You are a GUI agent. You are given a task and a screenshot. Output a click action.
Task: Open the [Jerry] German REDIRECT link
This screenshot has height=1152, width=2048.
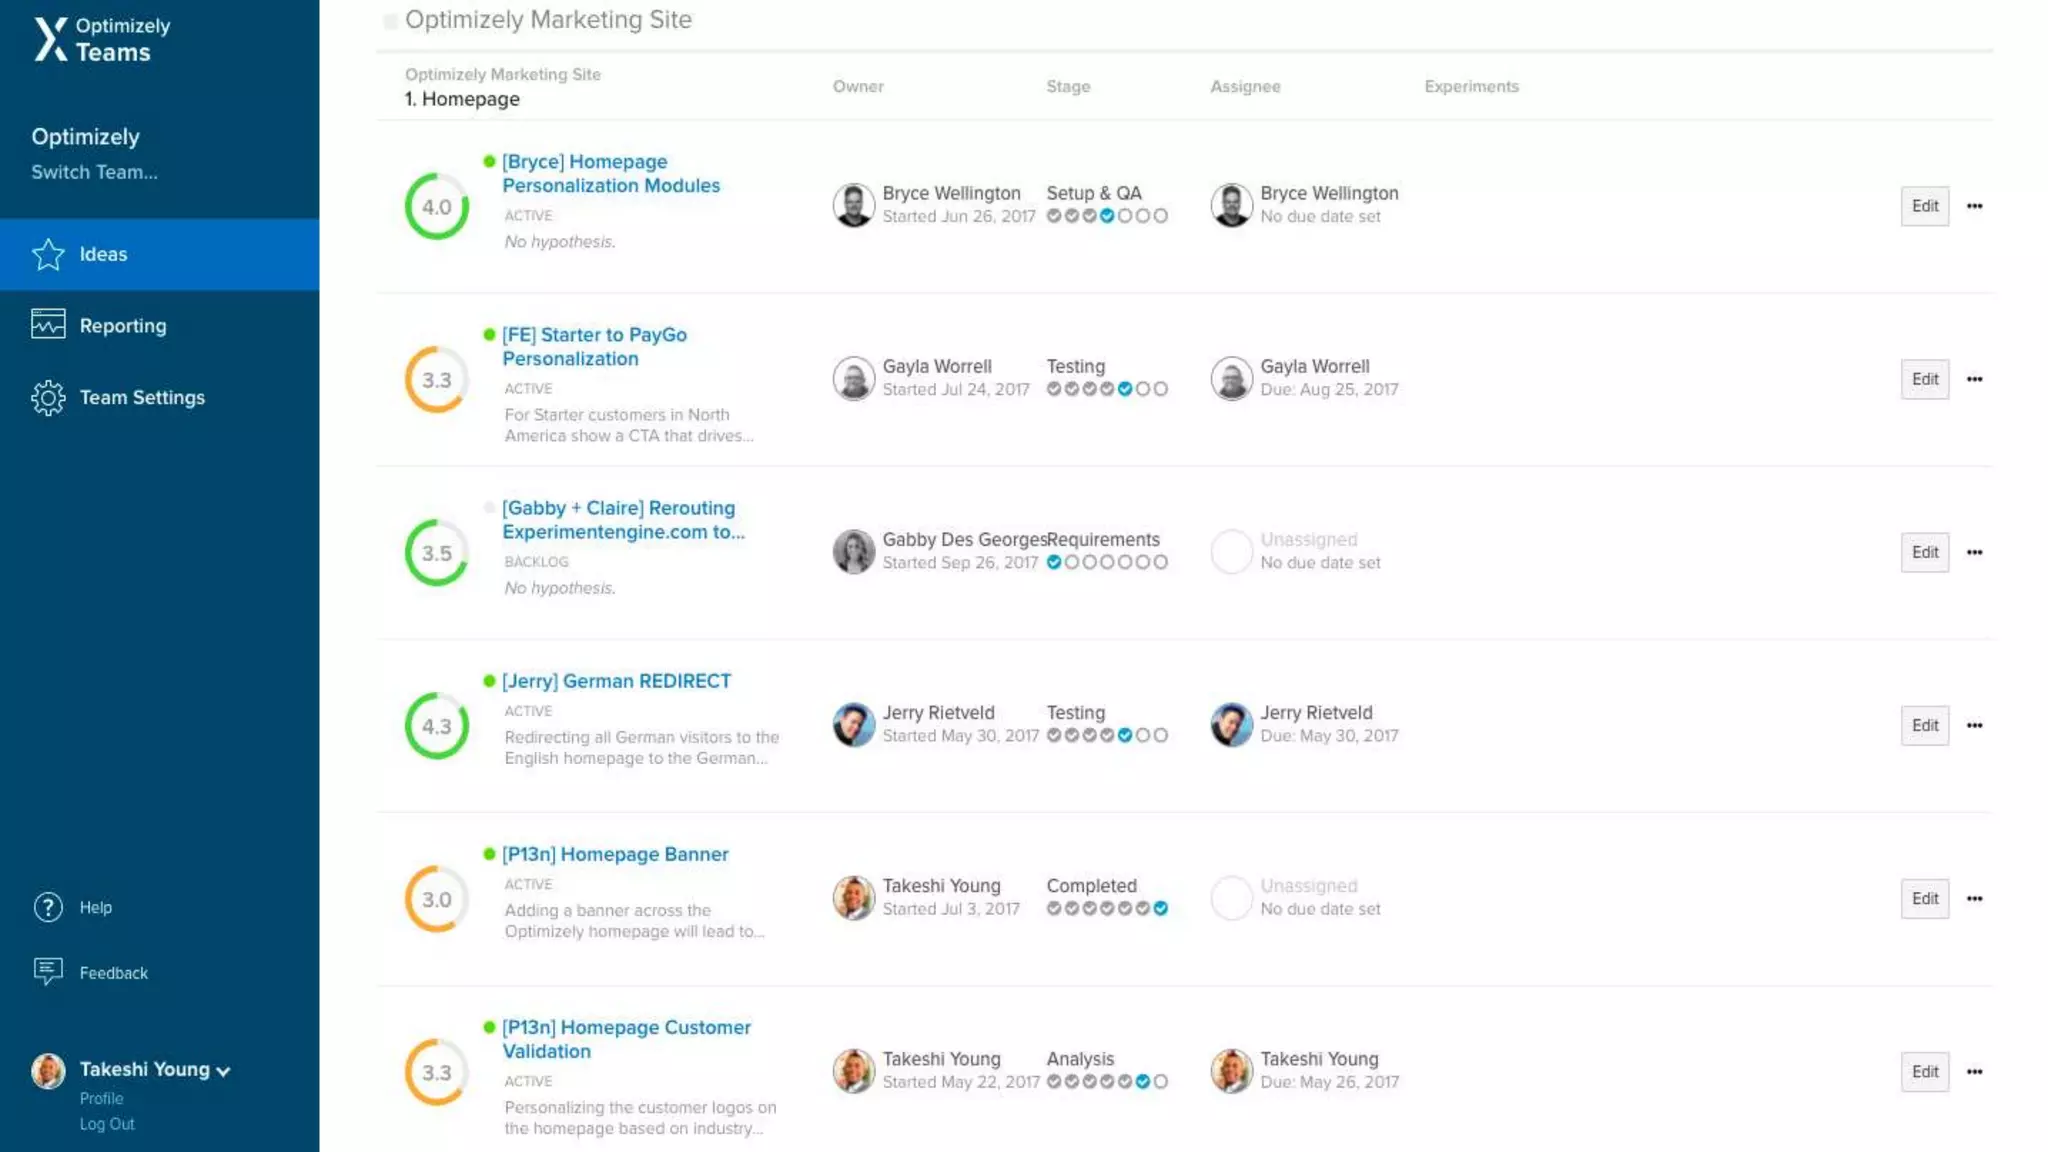616,681
